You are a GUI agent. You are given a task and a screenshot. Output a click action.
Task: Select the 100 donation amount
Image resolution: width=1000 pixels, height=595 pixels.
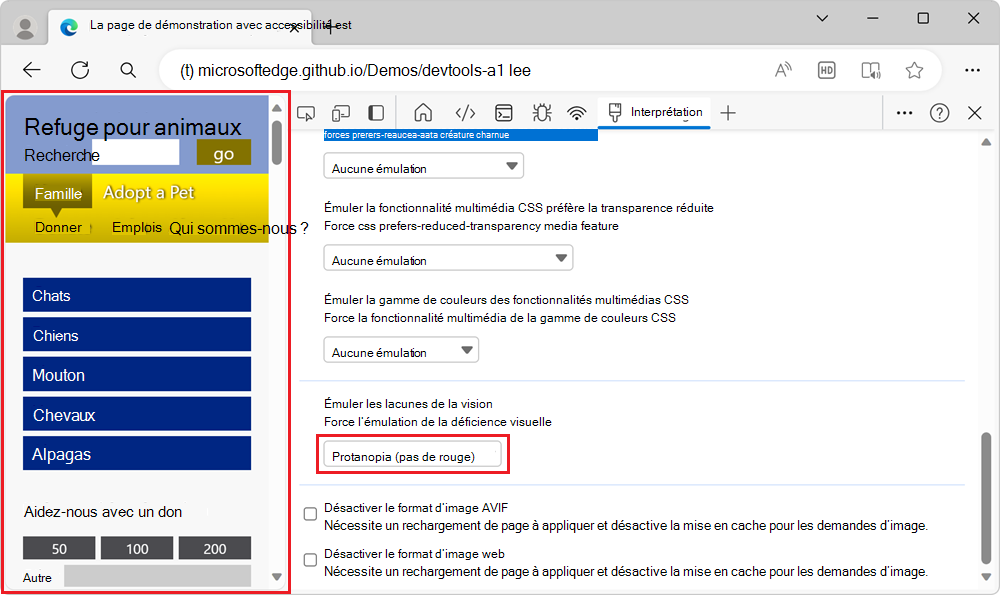point(136,548)
